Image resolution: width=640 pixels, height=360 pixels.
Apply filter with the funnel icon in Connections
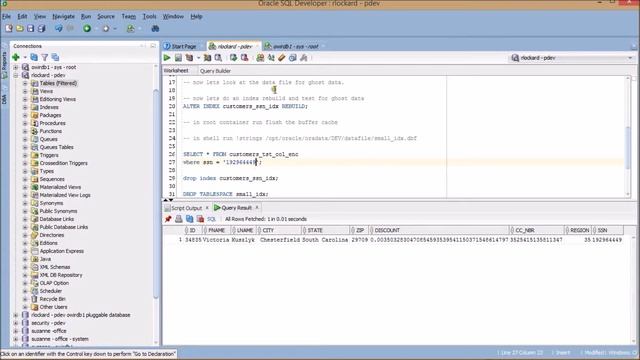[44, 57]
